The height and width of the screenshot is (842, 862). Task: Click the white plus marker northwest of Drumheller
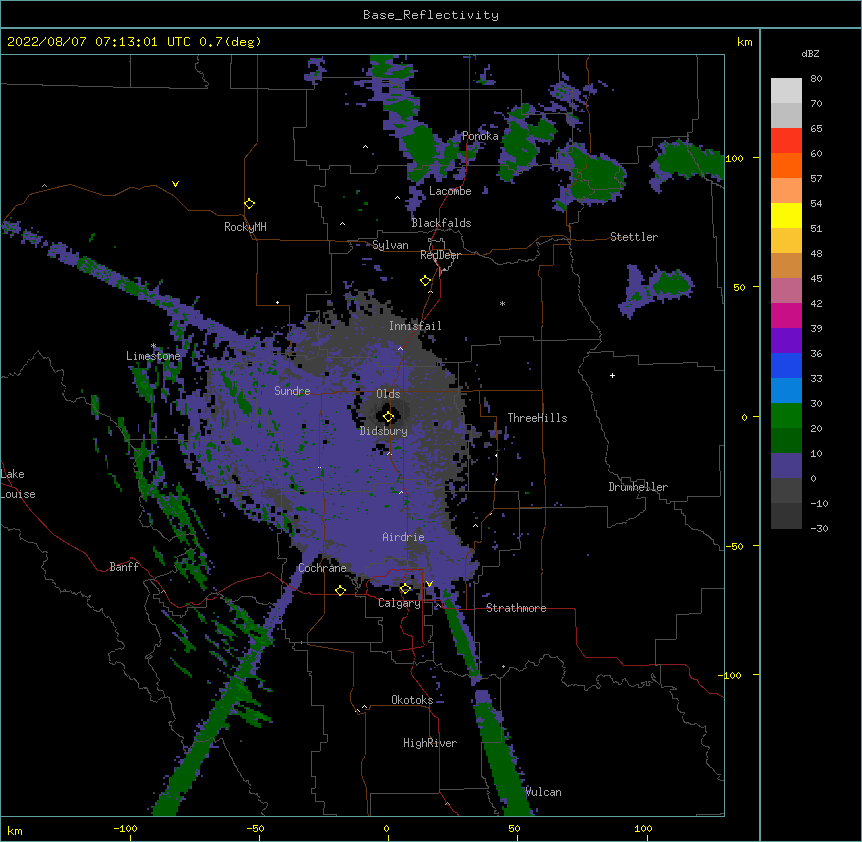[612, 375]
